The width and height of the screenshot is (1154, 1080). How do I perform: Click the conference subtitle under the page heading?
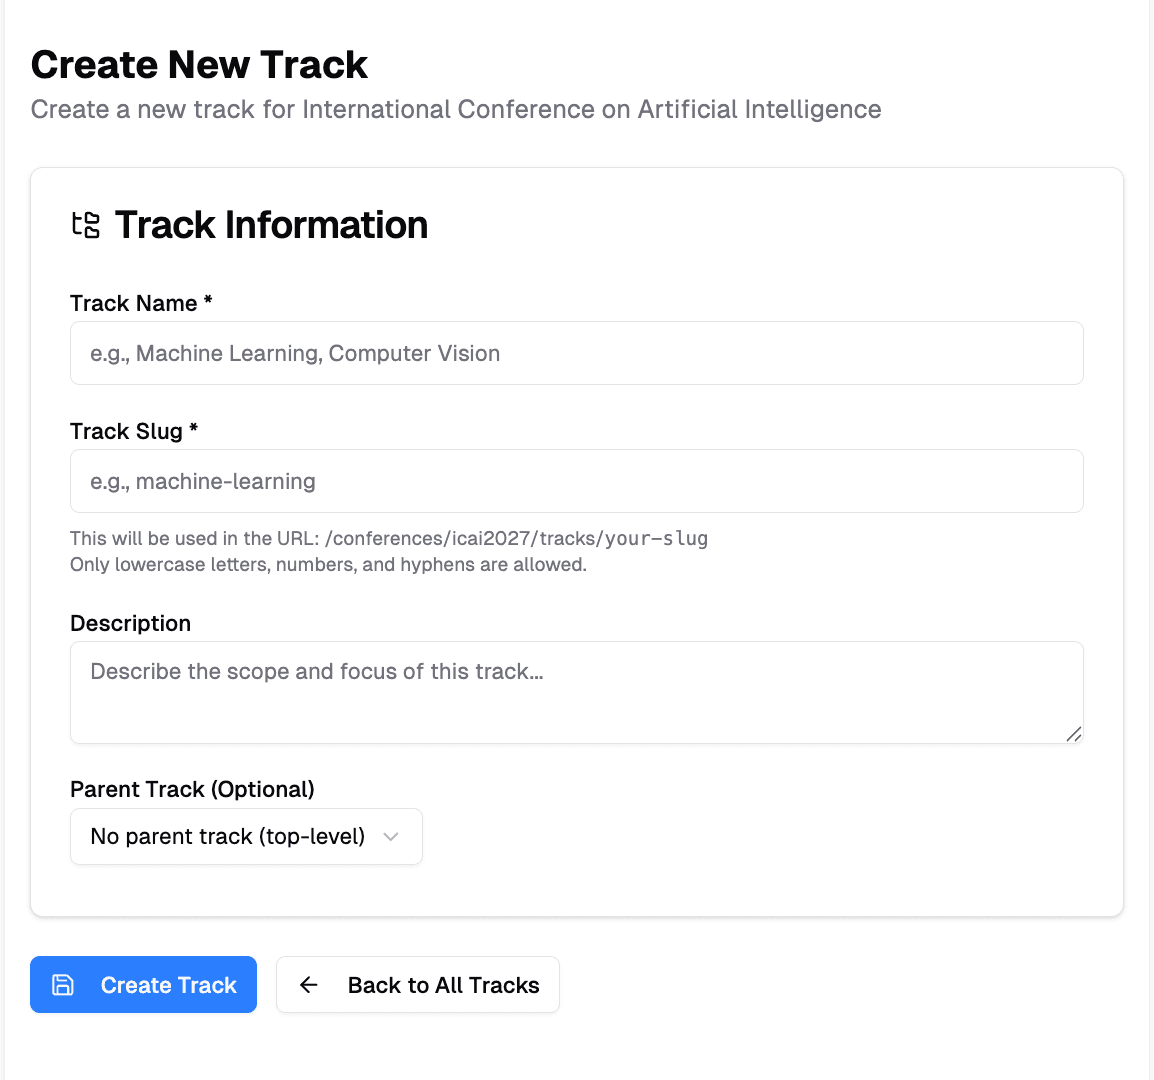click(456, 109)
